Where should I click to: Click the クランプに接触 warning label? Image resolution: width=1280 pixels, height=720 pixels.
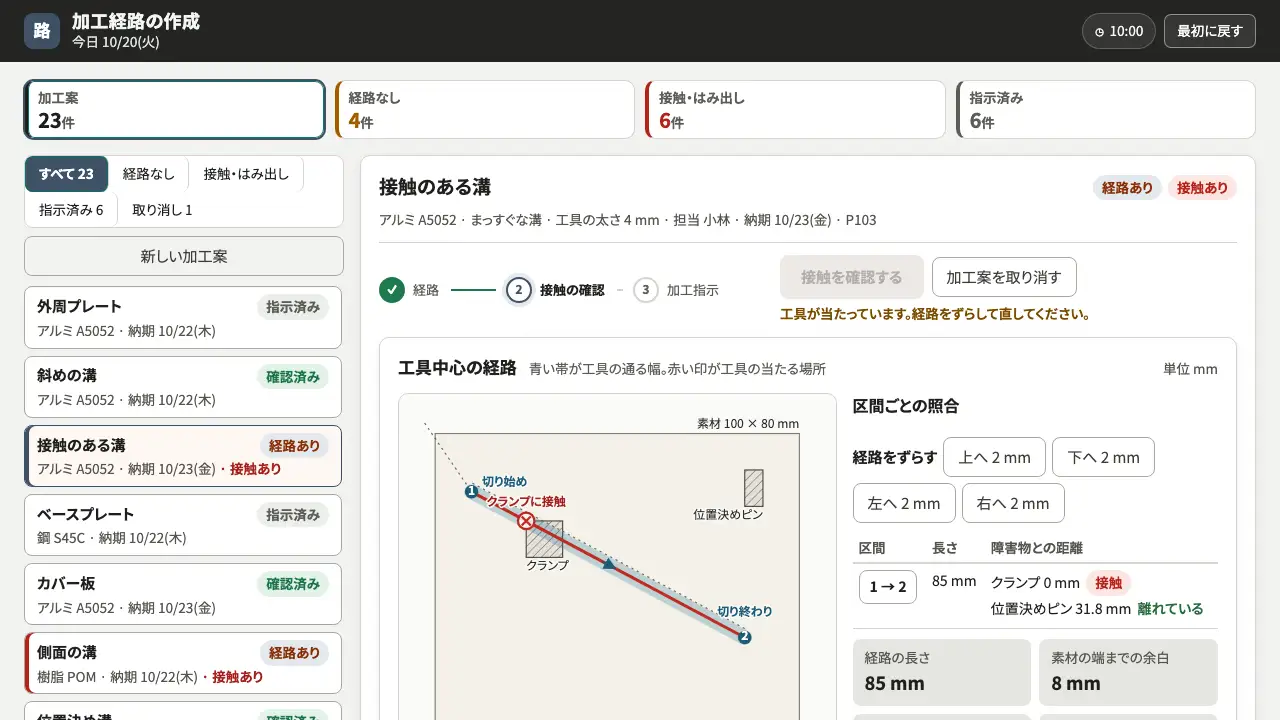(526, 501)
